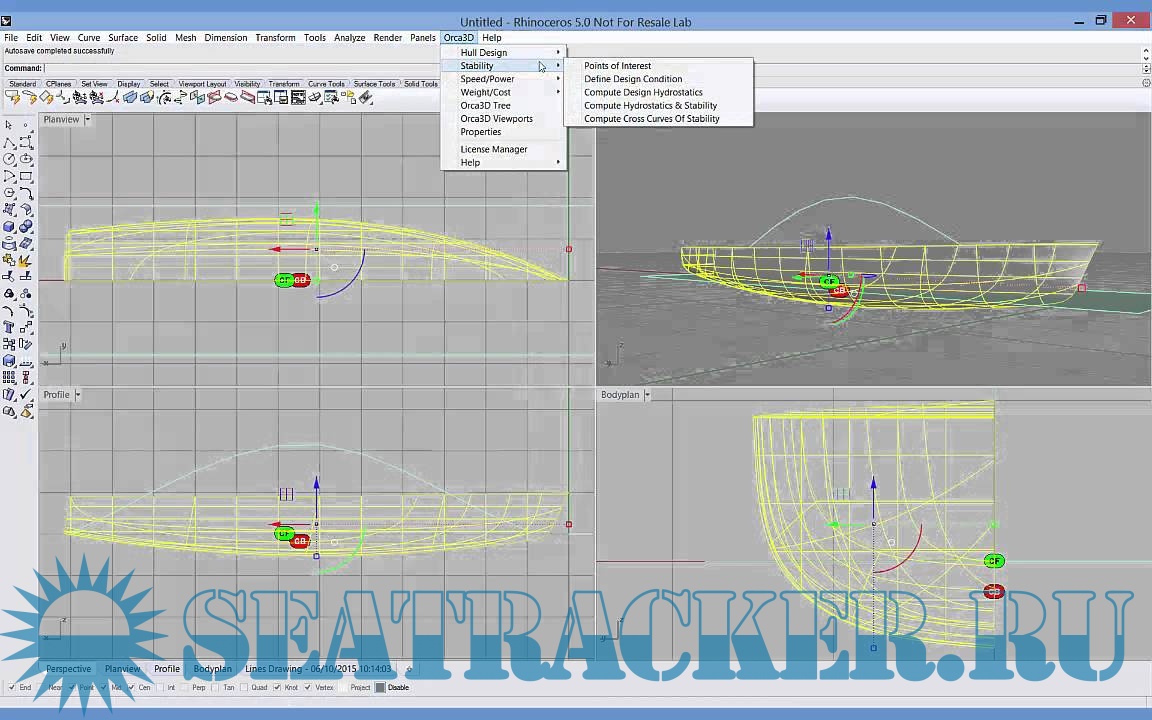Click the Disable snap color box
The width and height of the screenshot is (1152, 720).
pos(381,687)
